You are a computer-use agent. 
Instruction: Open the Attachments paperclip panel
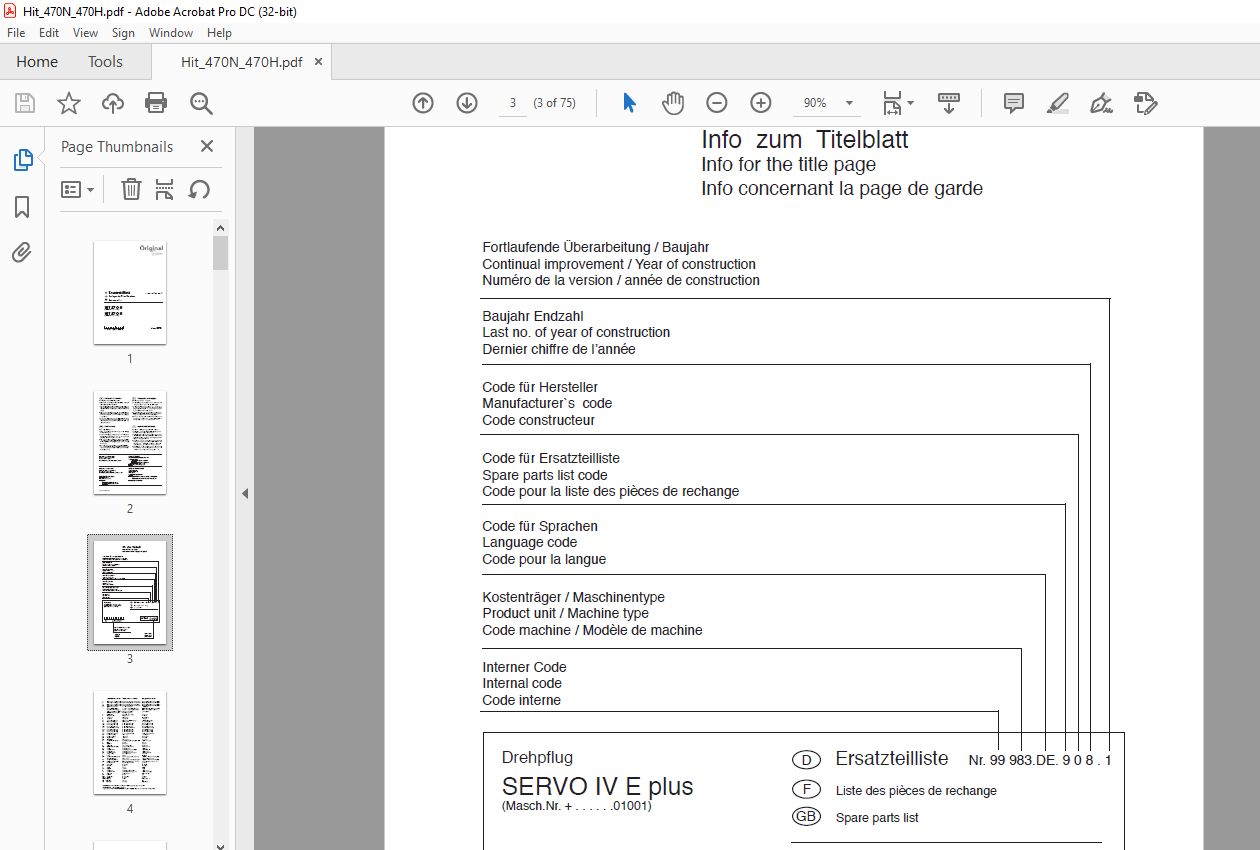point(22,252)
